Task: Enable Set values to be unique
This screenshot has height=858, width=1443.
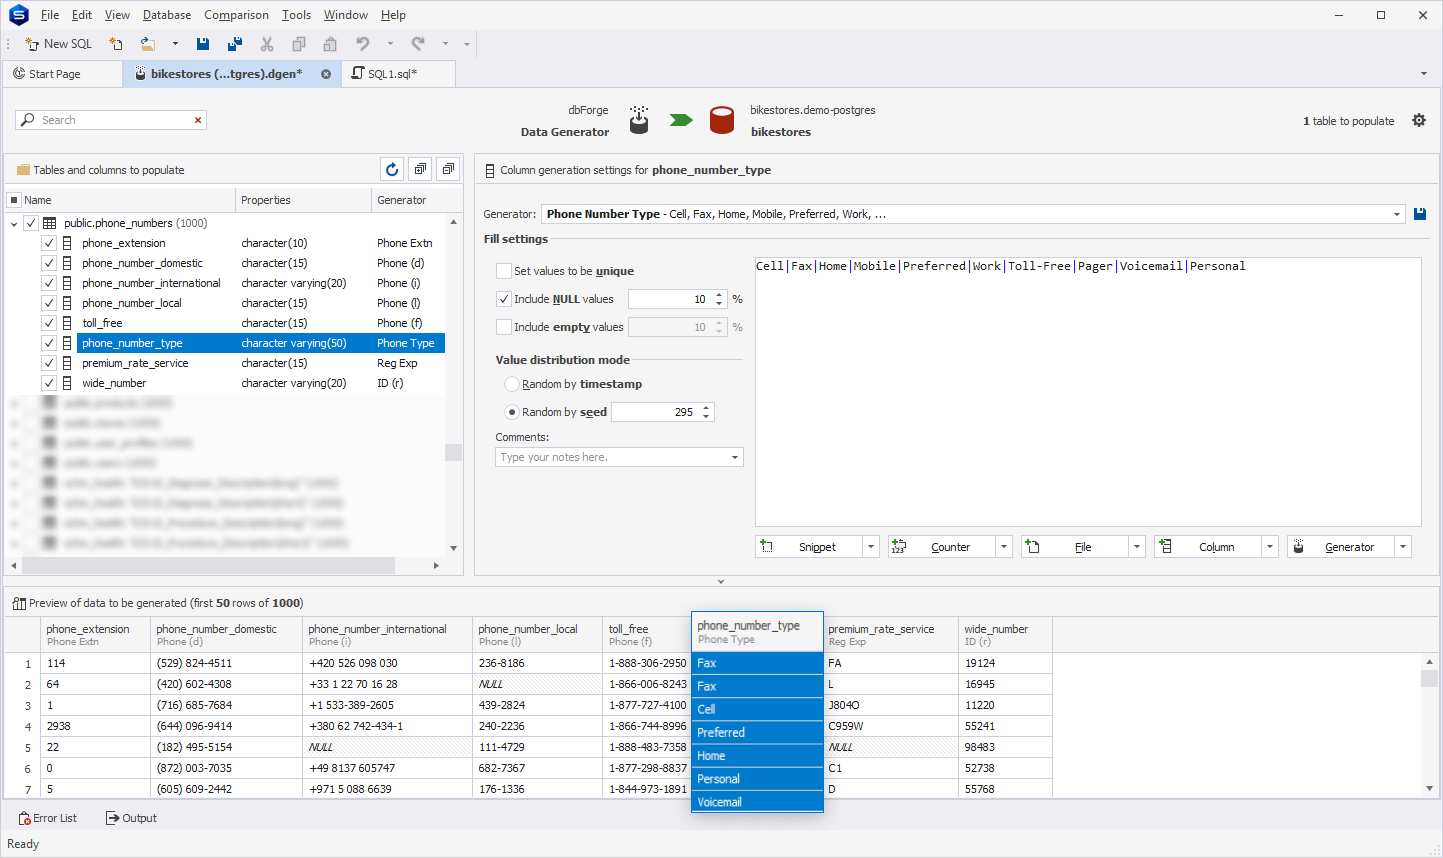Action: [504, 271]
